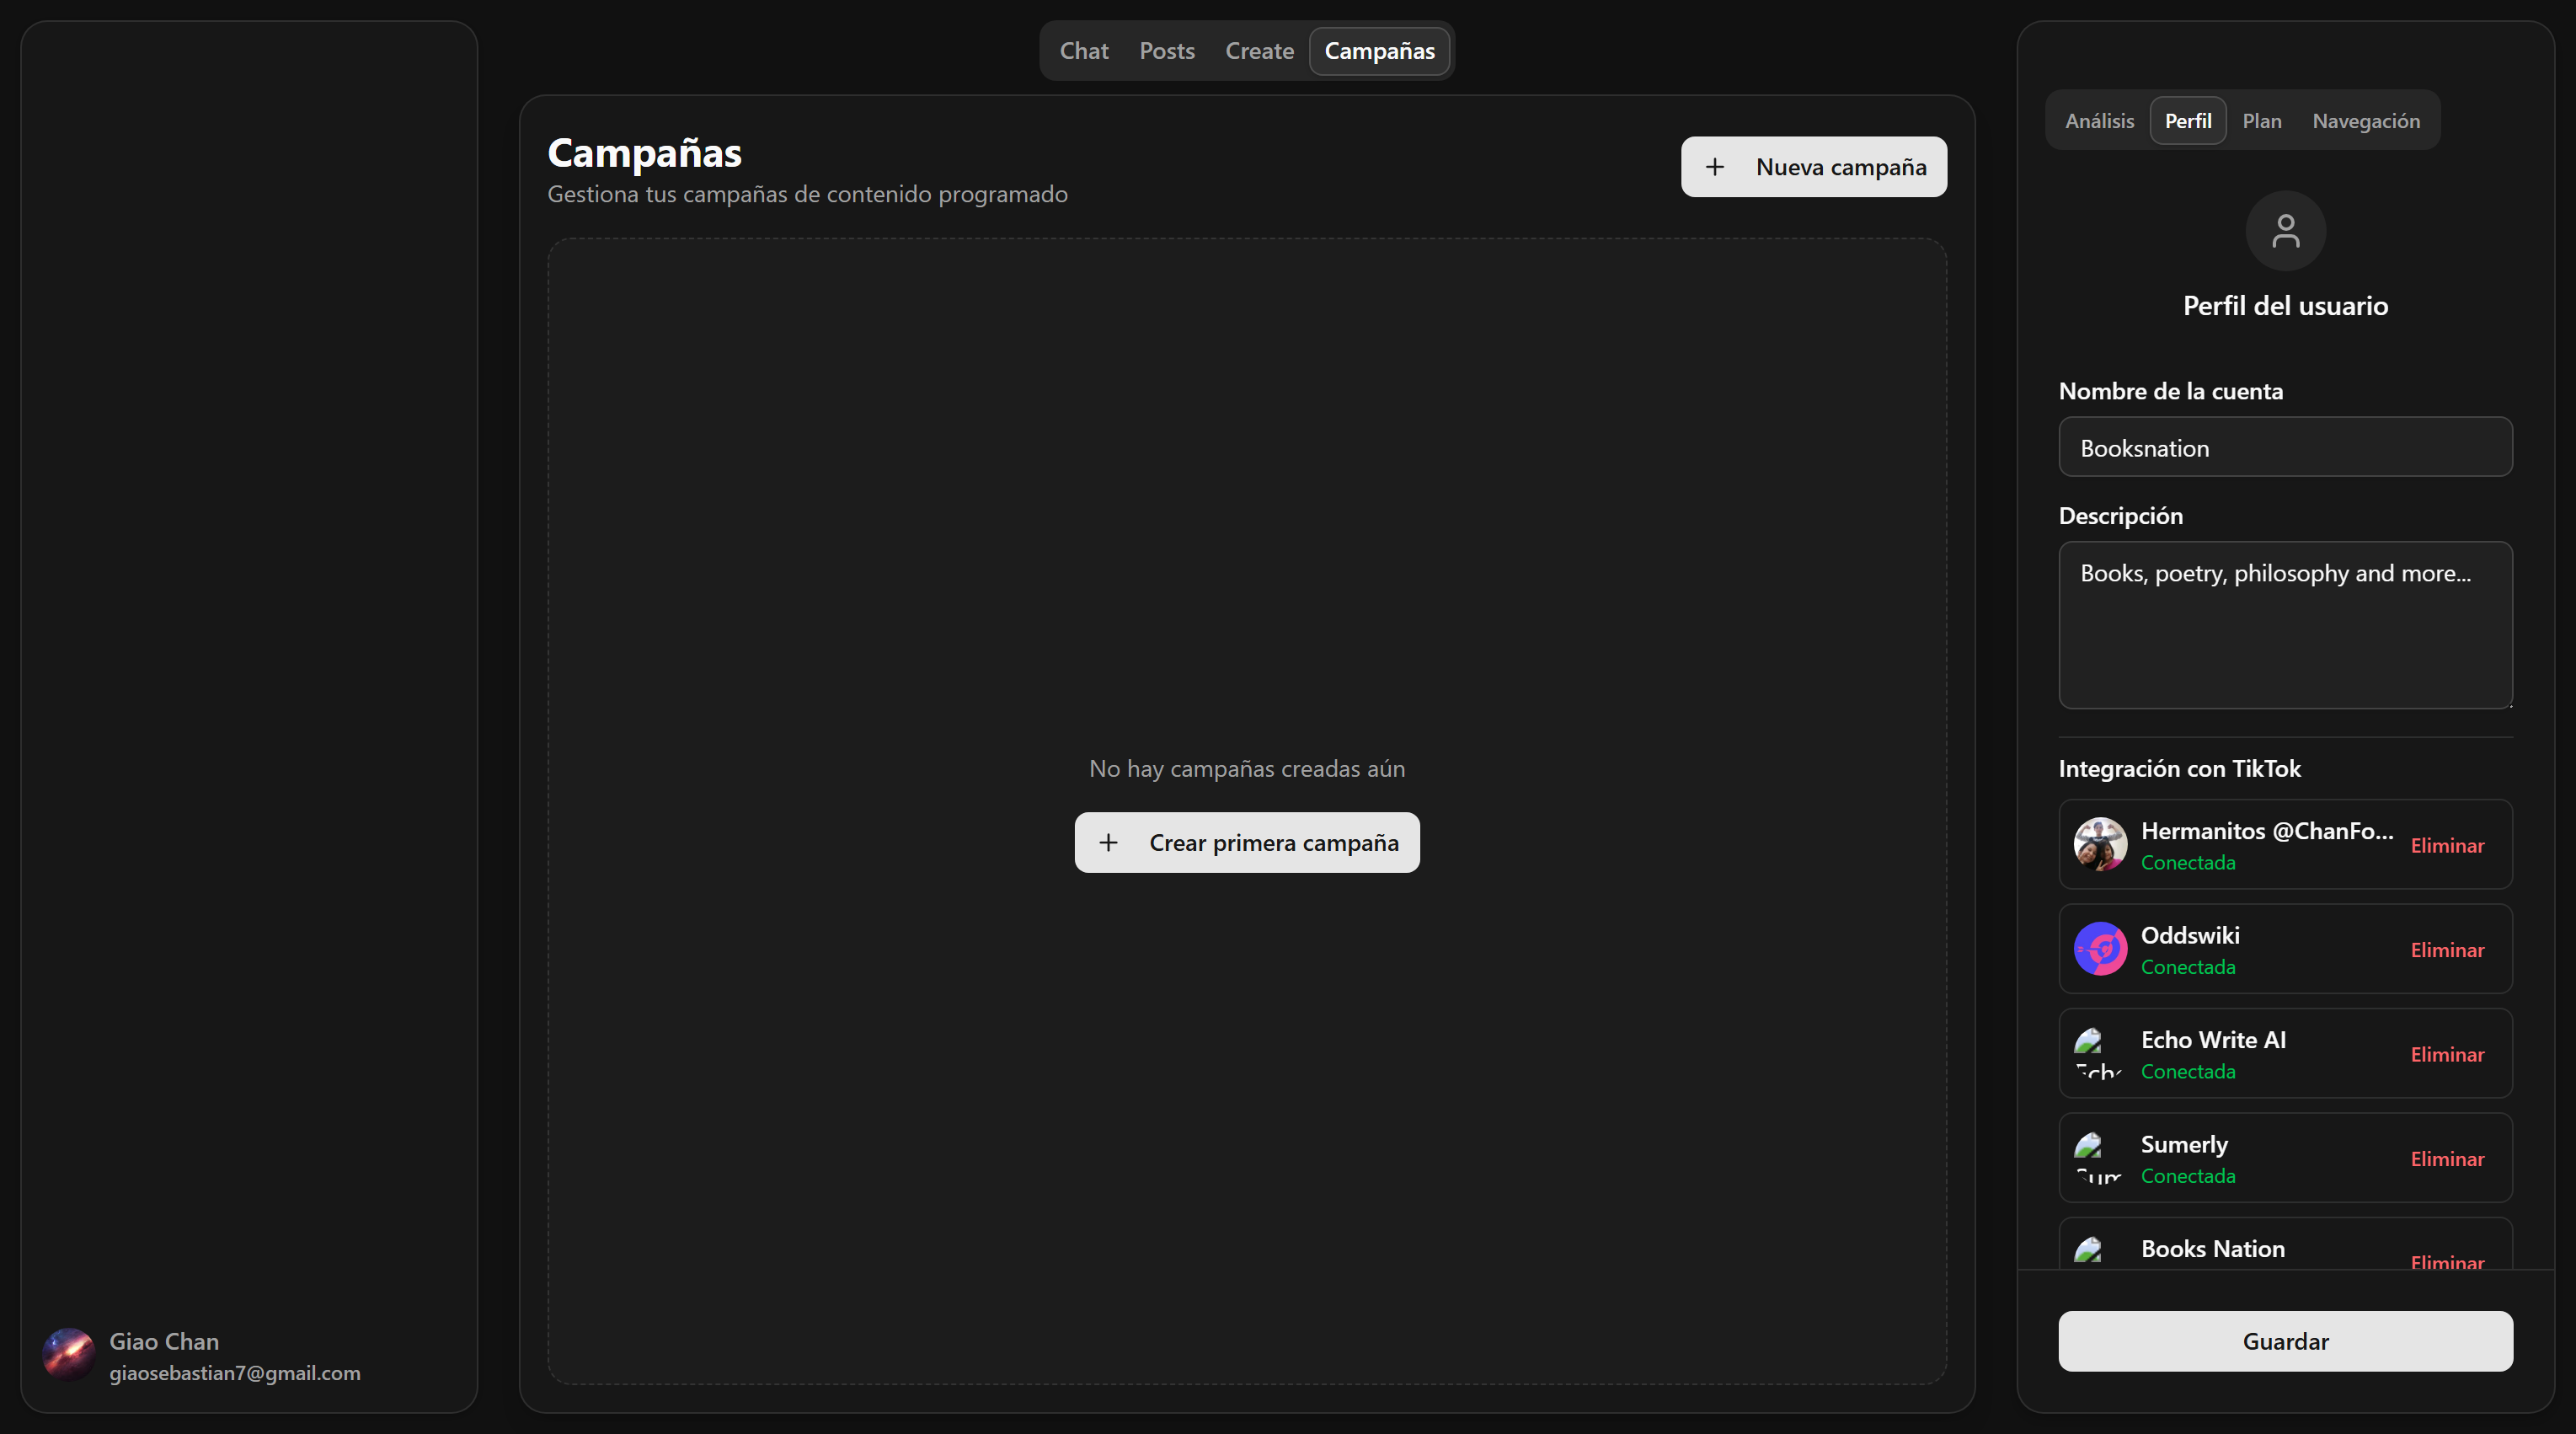Click Giao Chan's profile avatar
Image resolution: width=2576 pixels, height=1434 pixels.
(x=68, y=1355)
